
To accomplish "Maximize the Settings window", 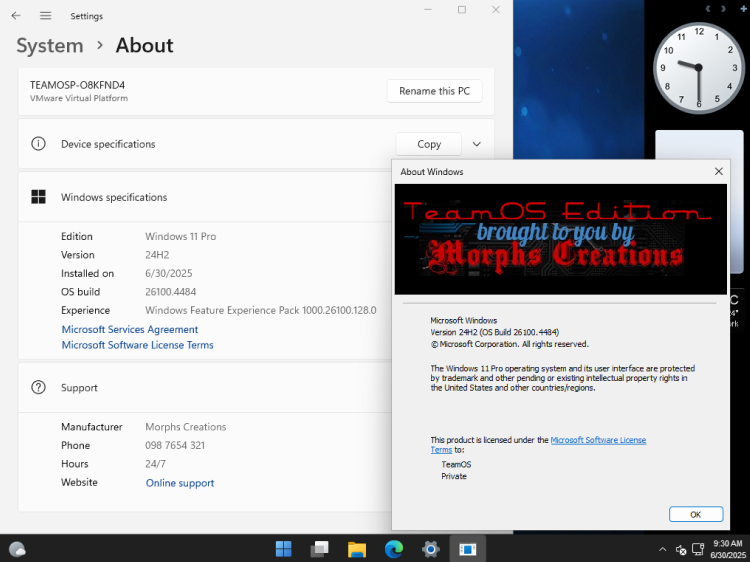I will (x=462, y=10).
